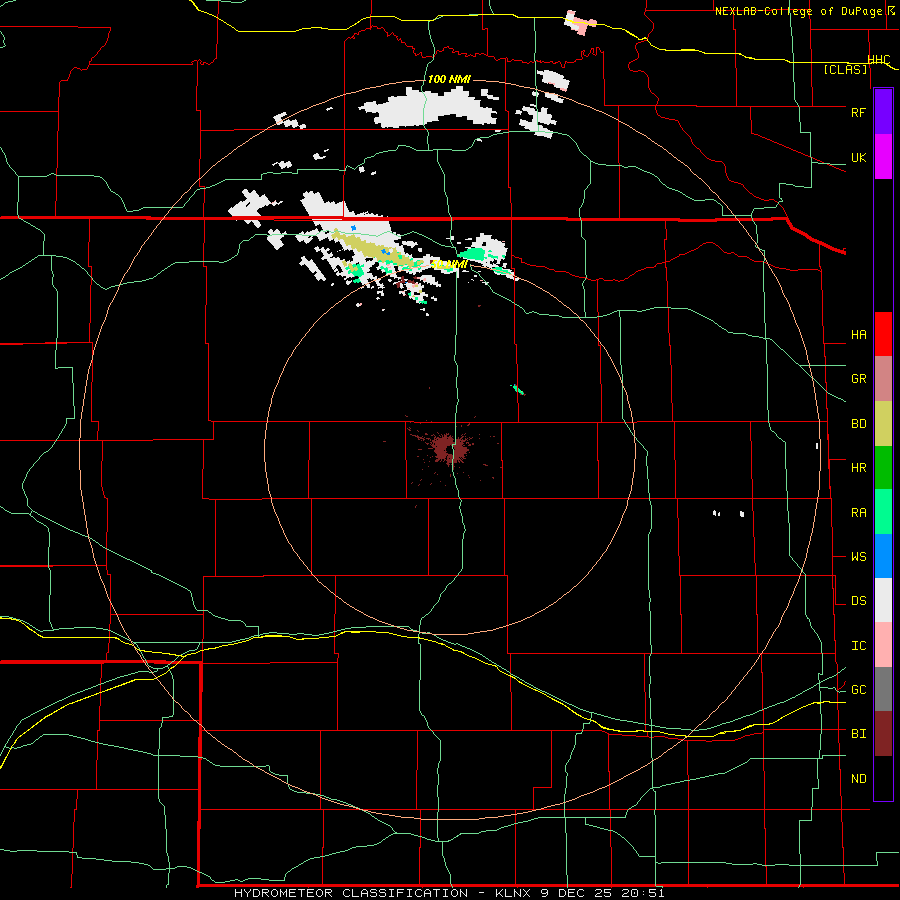Click the IC legend label

[x=858, y=646]
